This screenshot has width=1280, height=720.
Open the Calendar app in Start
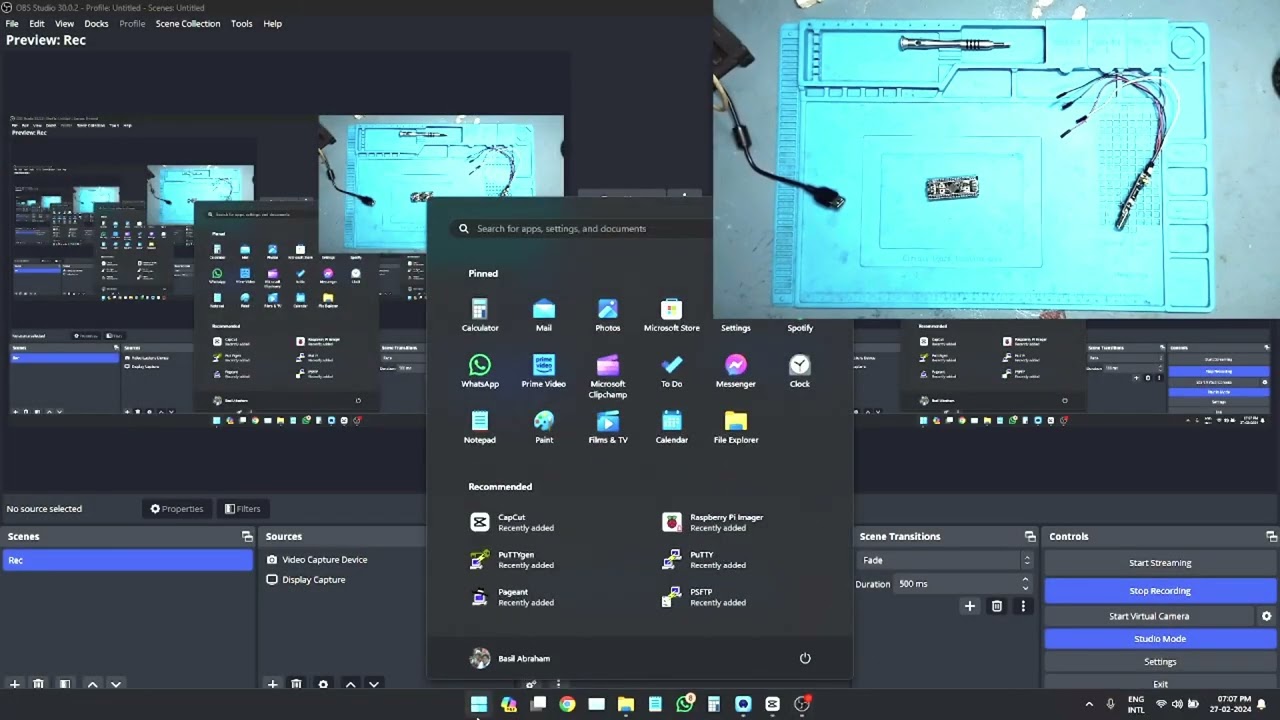point(672,427)
